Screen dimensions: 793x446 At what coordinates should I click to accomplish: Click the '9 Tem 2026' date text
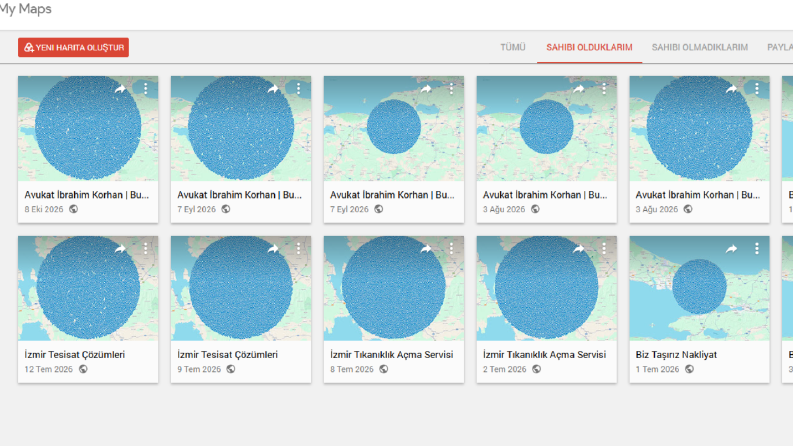pos(199,369)
